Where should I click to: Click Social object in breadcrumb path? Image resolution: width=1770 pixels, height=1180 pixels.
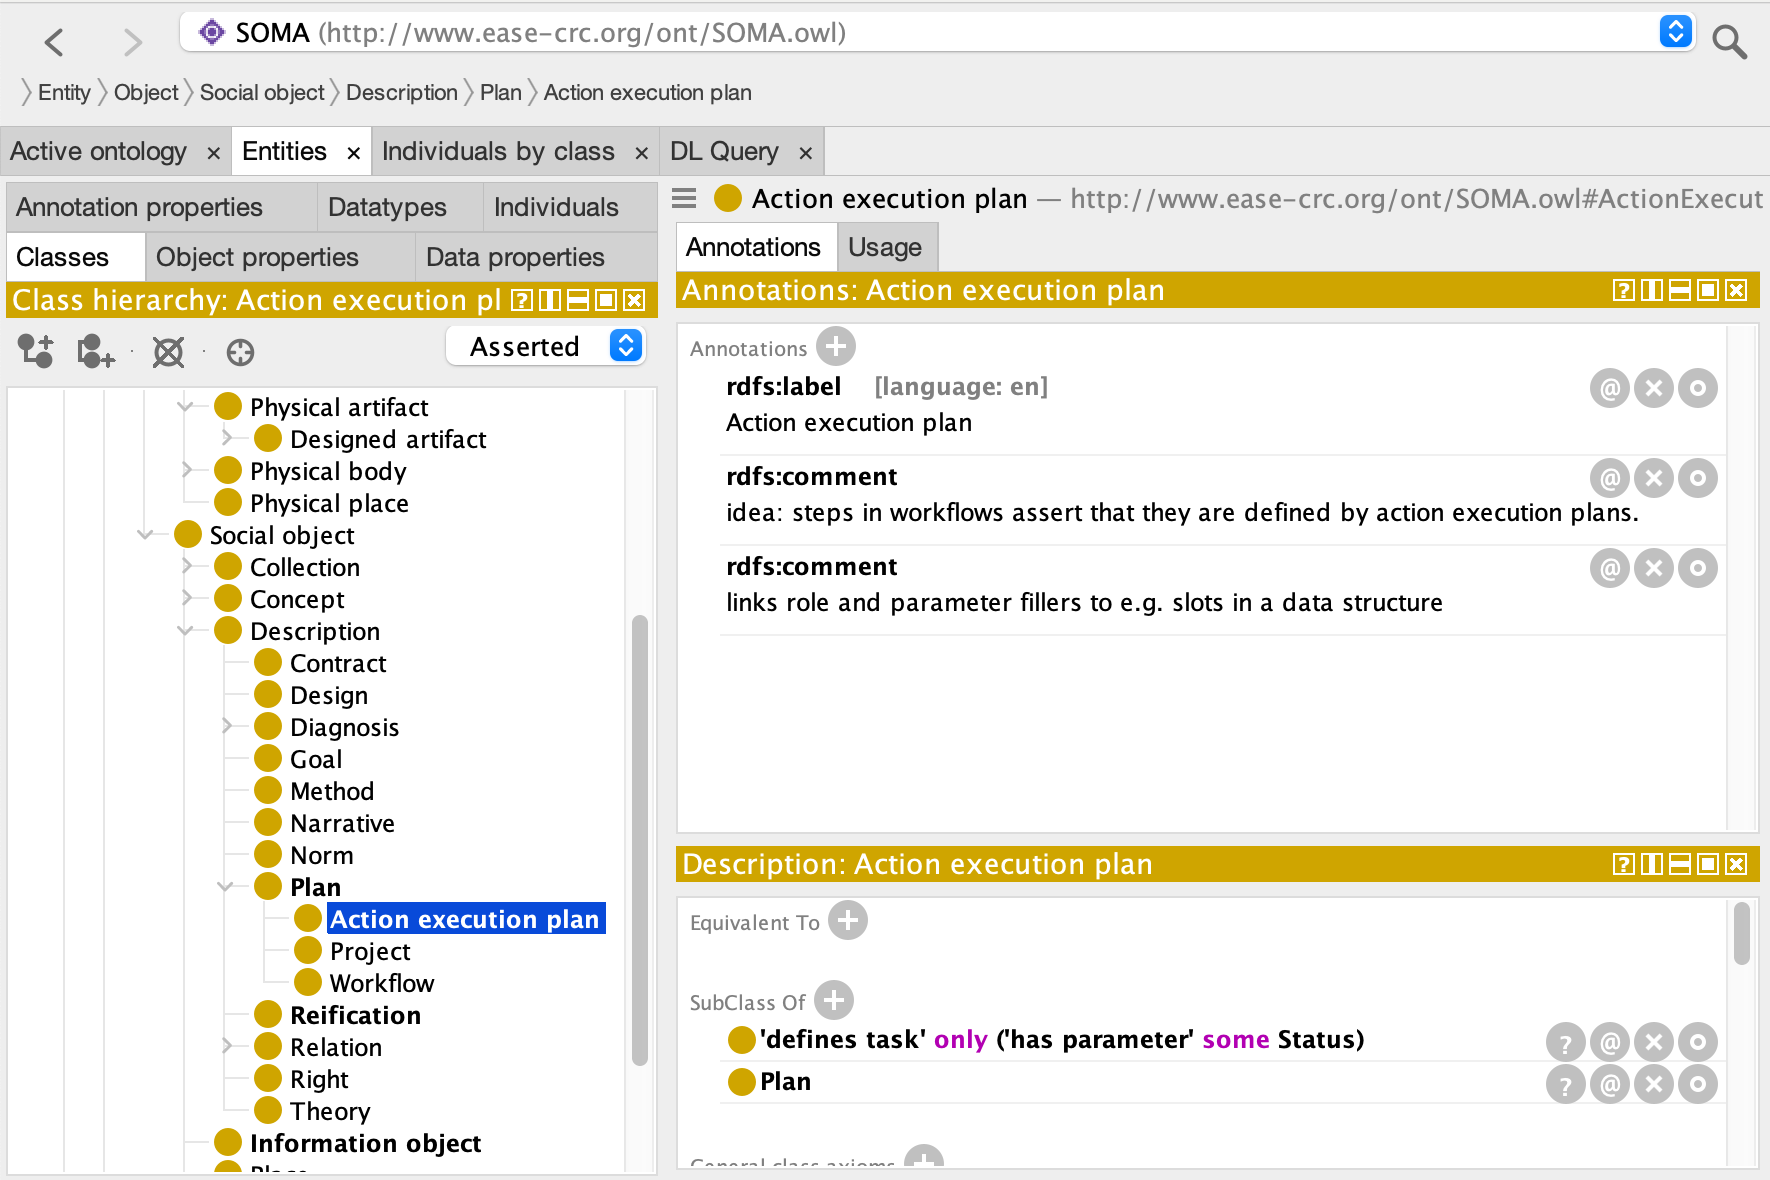tap(262, 93)
